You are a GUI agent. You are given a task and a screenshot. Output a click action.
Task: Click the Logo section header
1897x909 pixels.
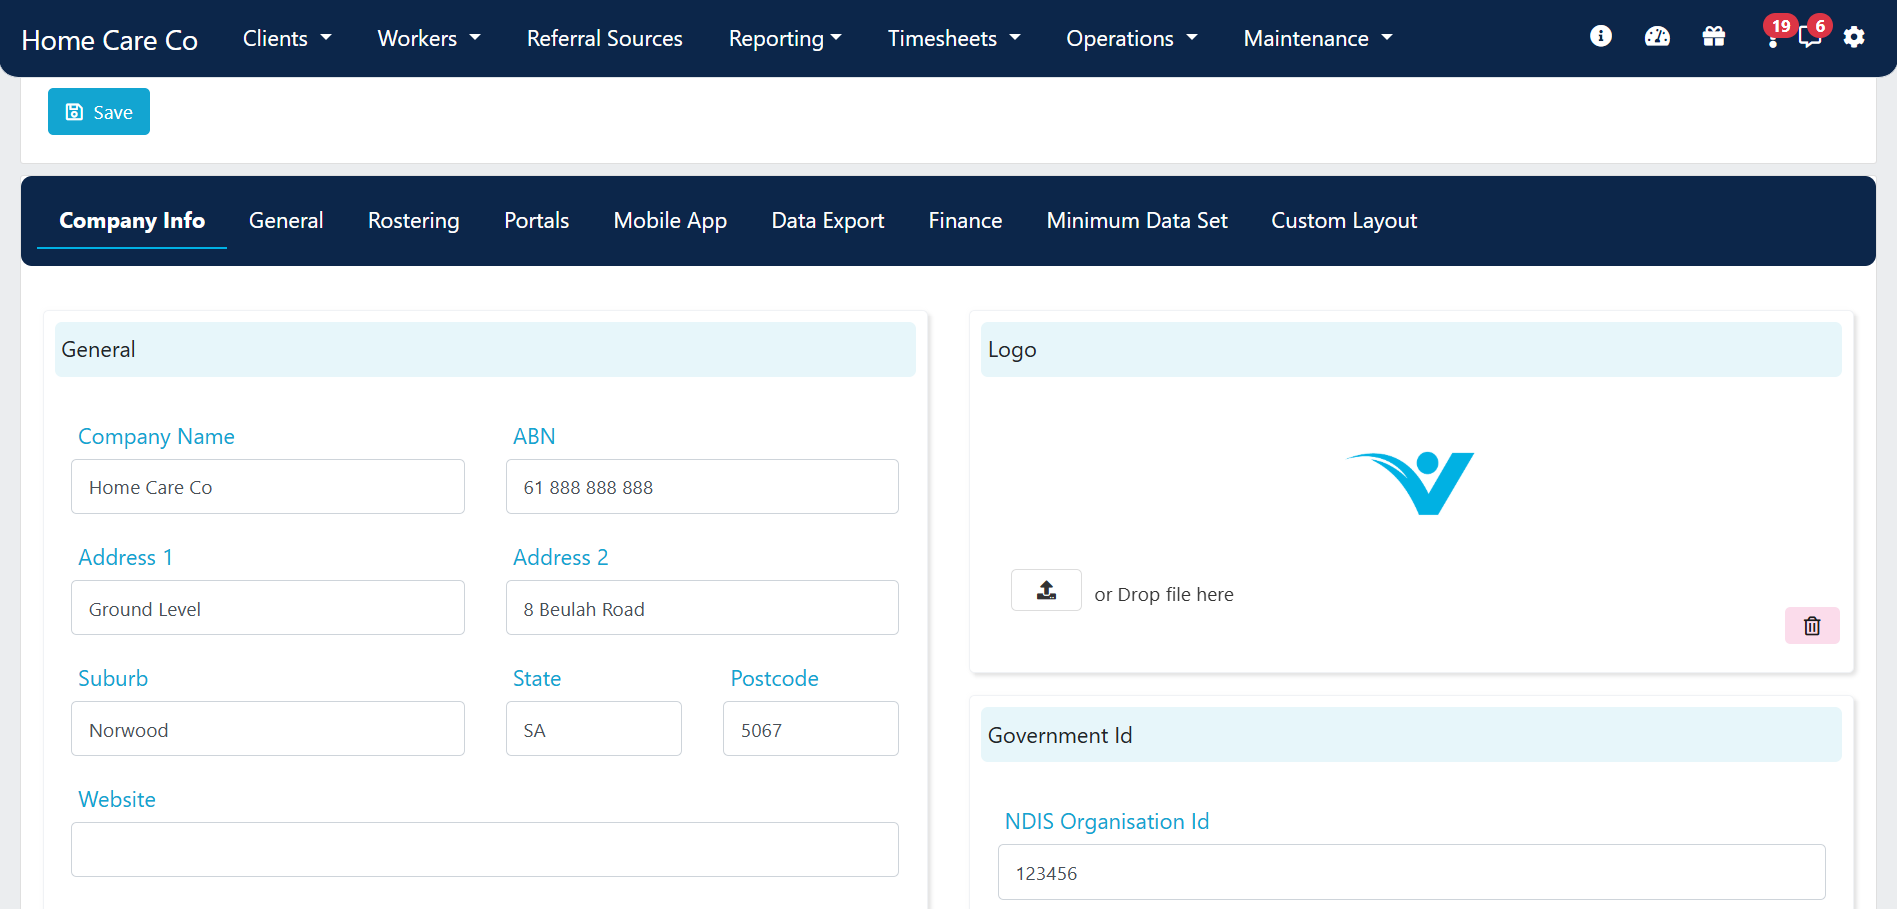coord(1411,349)
